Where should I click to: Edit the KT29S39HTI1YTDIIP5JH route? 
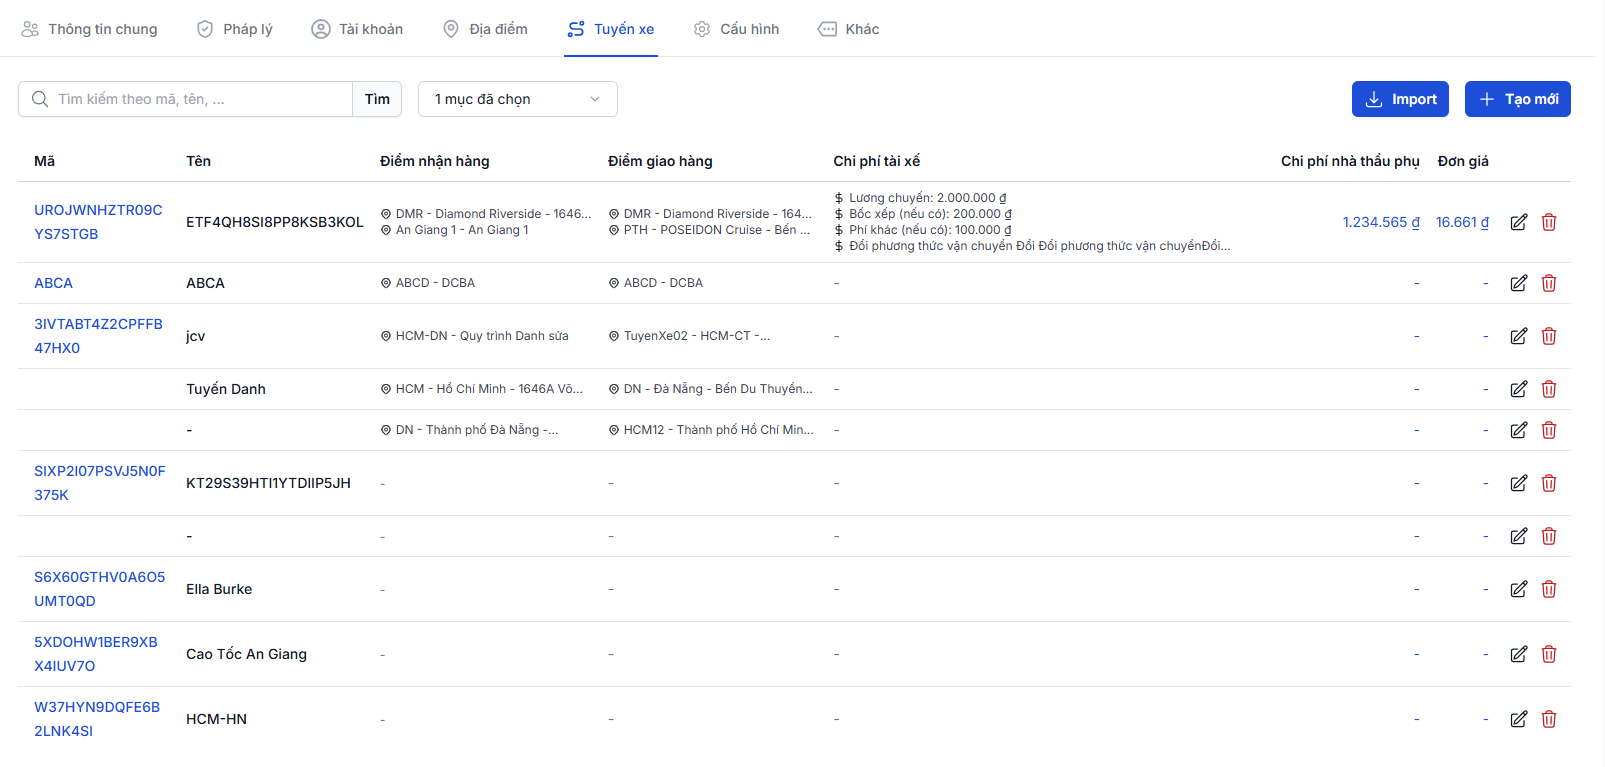pos(1518,483)
